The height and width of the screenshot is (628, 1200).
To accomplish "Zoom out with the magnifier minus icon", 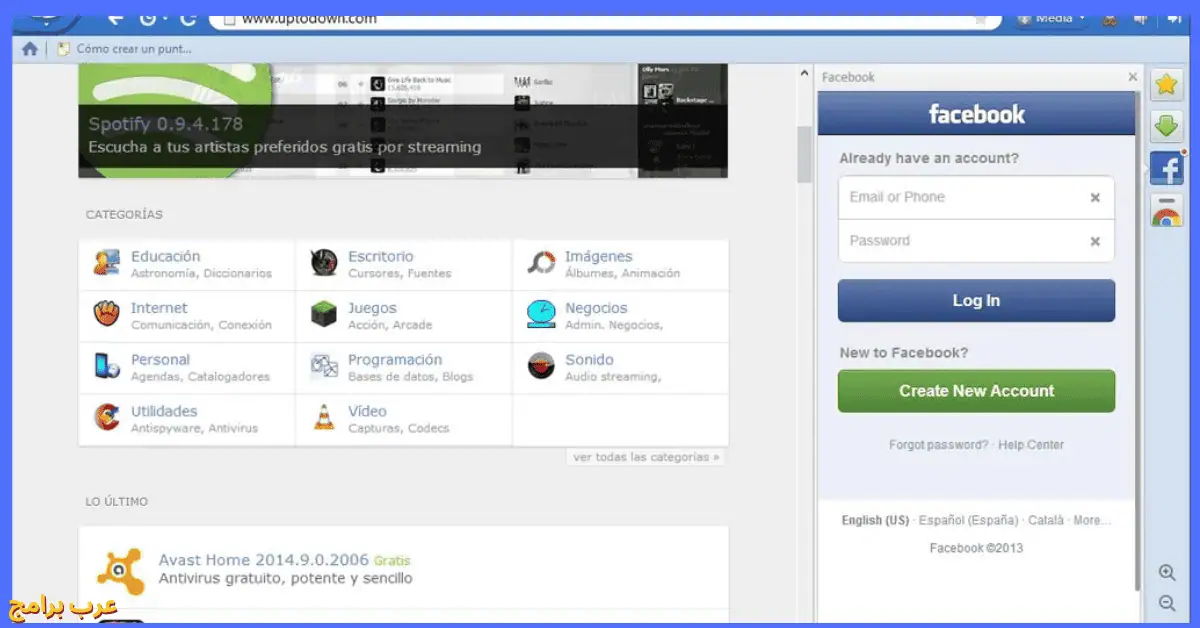I will point(1167,603).
